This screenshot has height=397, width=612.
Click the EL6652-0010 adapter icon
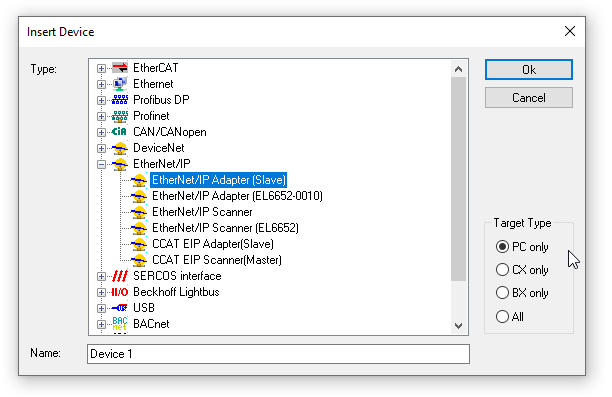[x=139, y=196]
